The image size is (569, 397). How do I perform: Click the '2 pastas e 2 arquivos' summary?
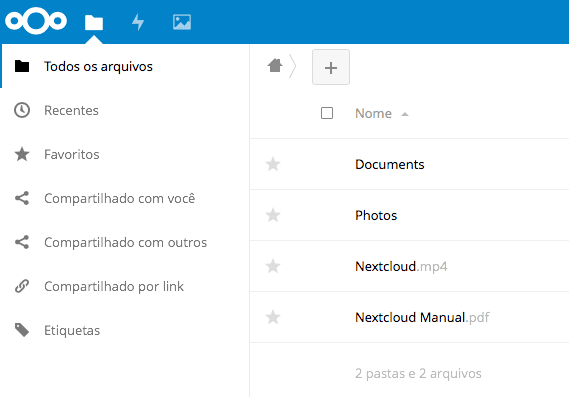(x=418, y=373)
